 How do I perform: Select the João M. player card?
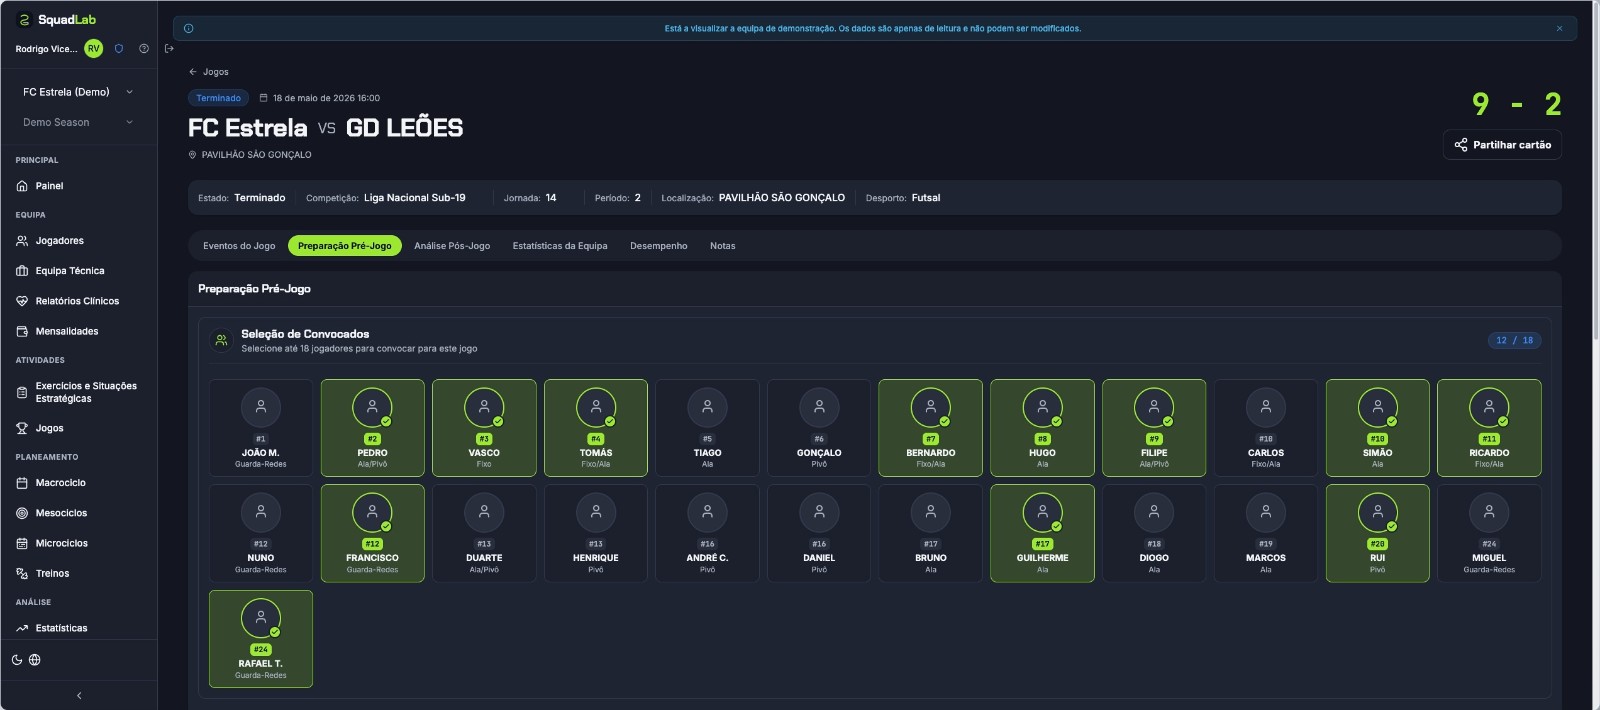pos(261,428)
